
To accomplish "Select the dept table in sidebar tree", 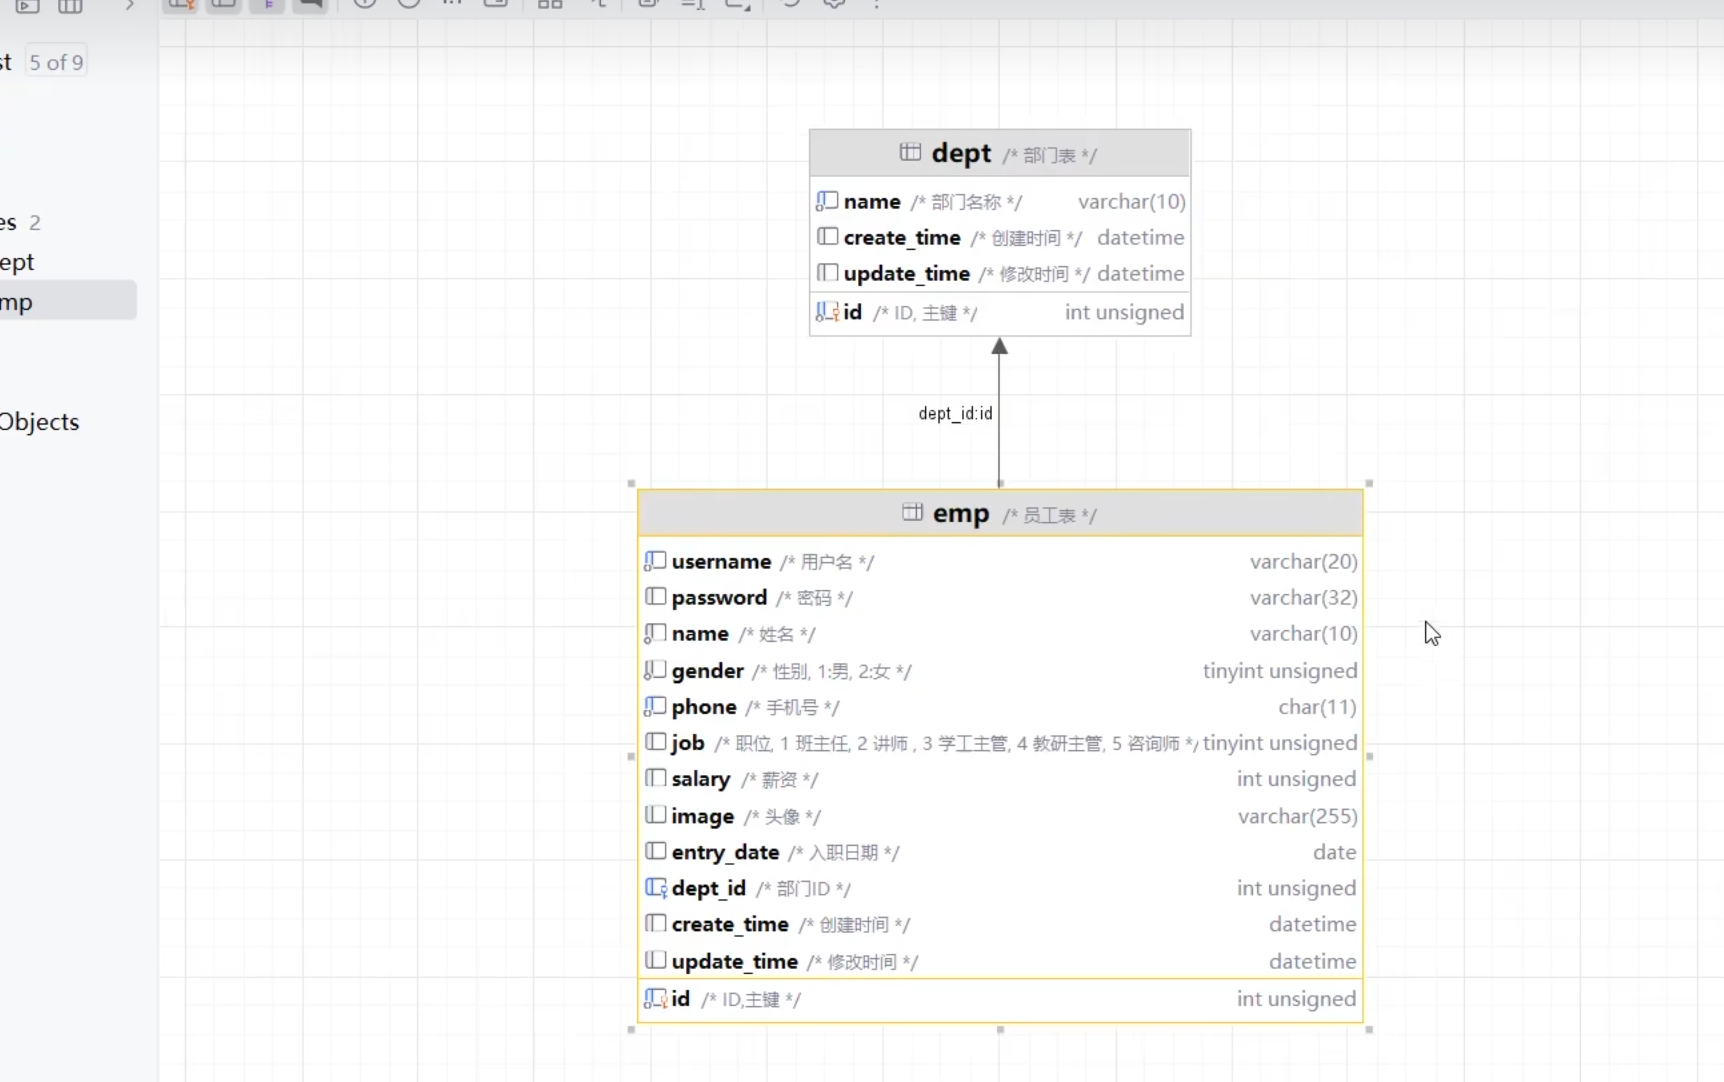I will (x=20, y=262).
